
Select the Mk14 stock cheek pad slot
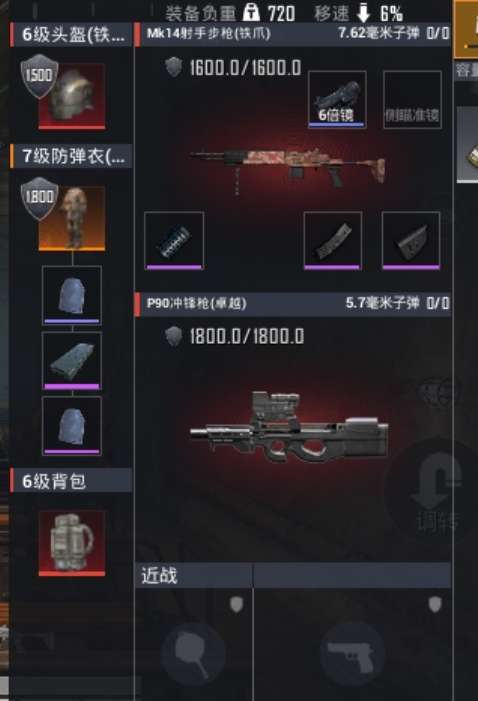coord(411,241)
